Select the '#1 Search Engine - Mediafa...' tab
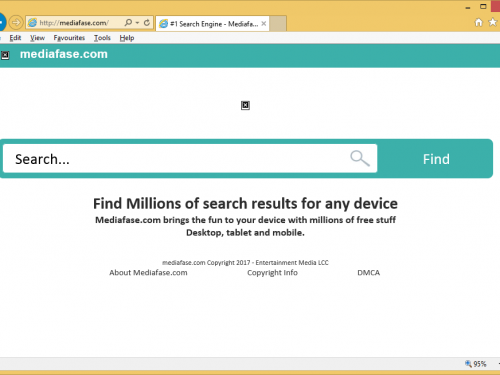The height and width of the screenshot is (375, 500). (213, 24)
